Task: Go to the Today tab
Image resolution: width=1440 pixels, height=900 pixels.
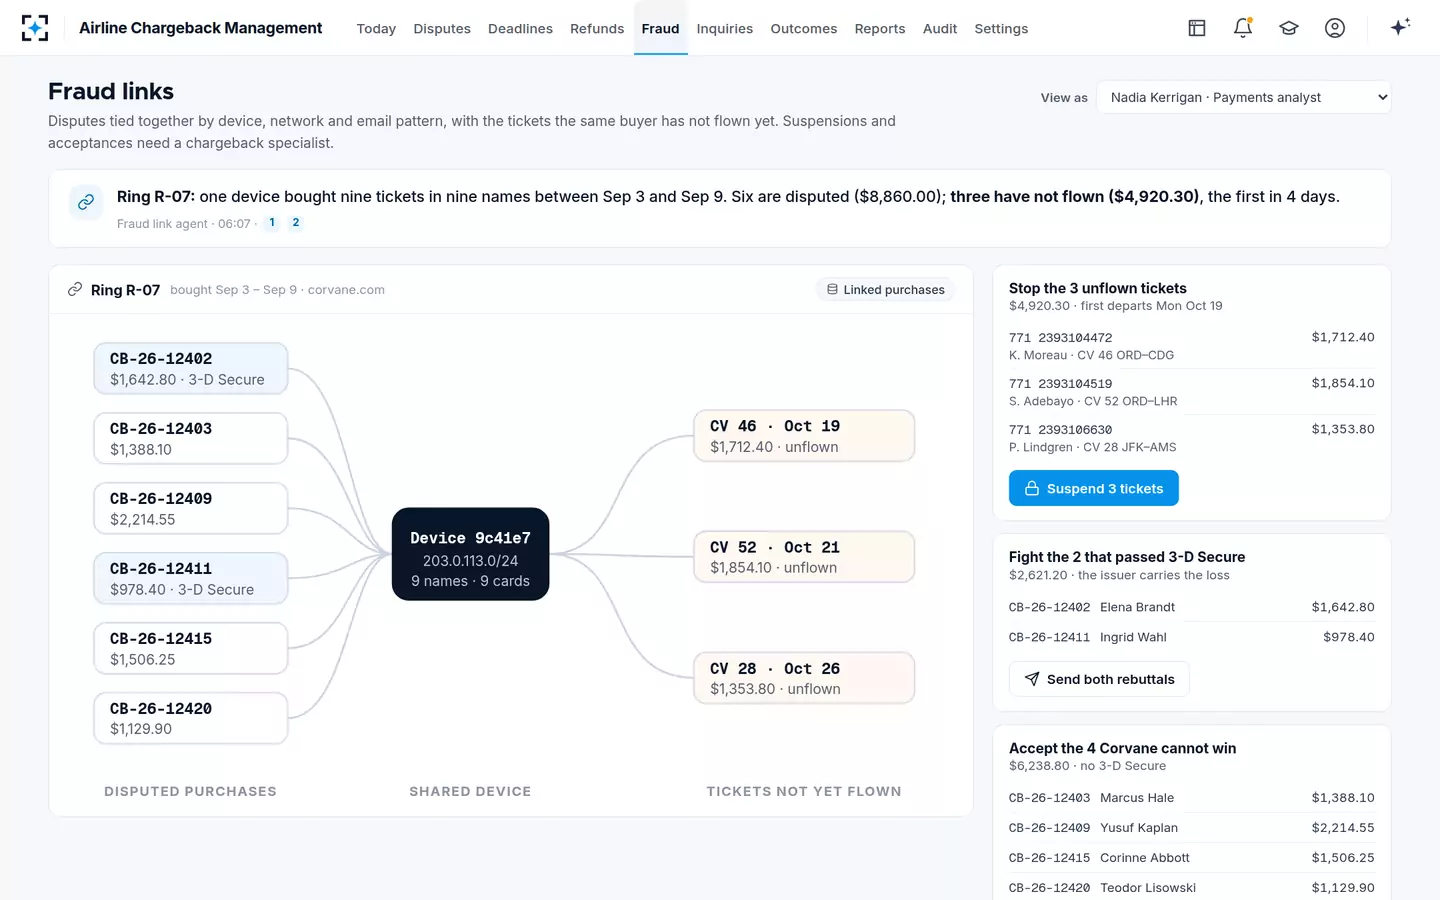Action: click(376, 28)
